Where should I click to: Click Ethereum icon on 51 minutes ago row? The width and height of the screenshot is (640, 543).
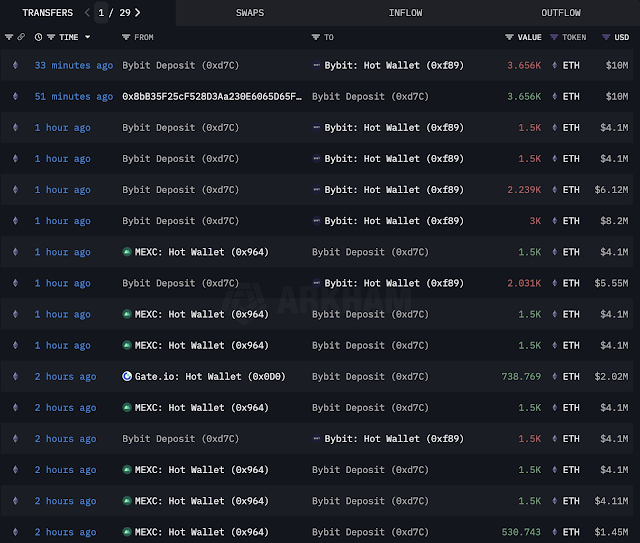coord(16,96)
